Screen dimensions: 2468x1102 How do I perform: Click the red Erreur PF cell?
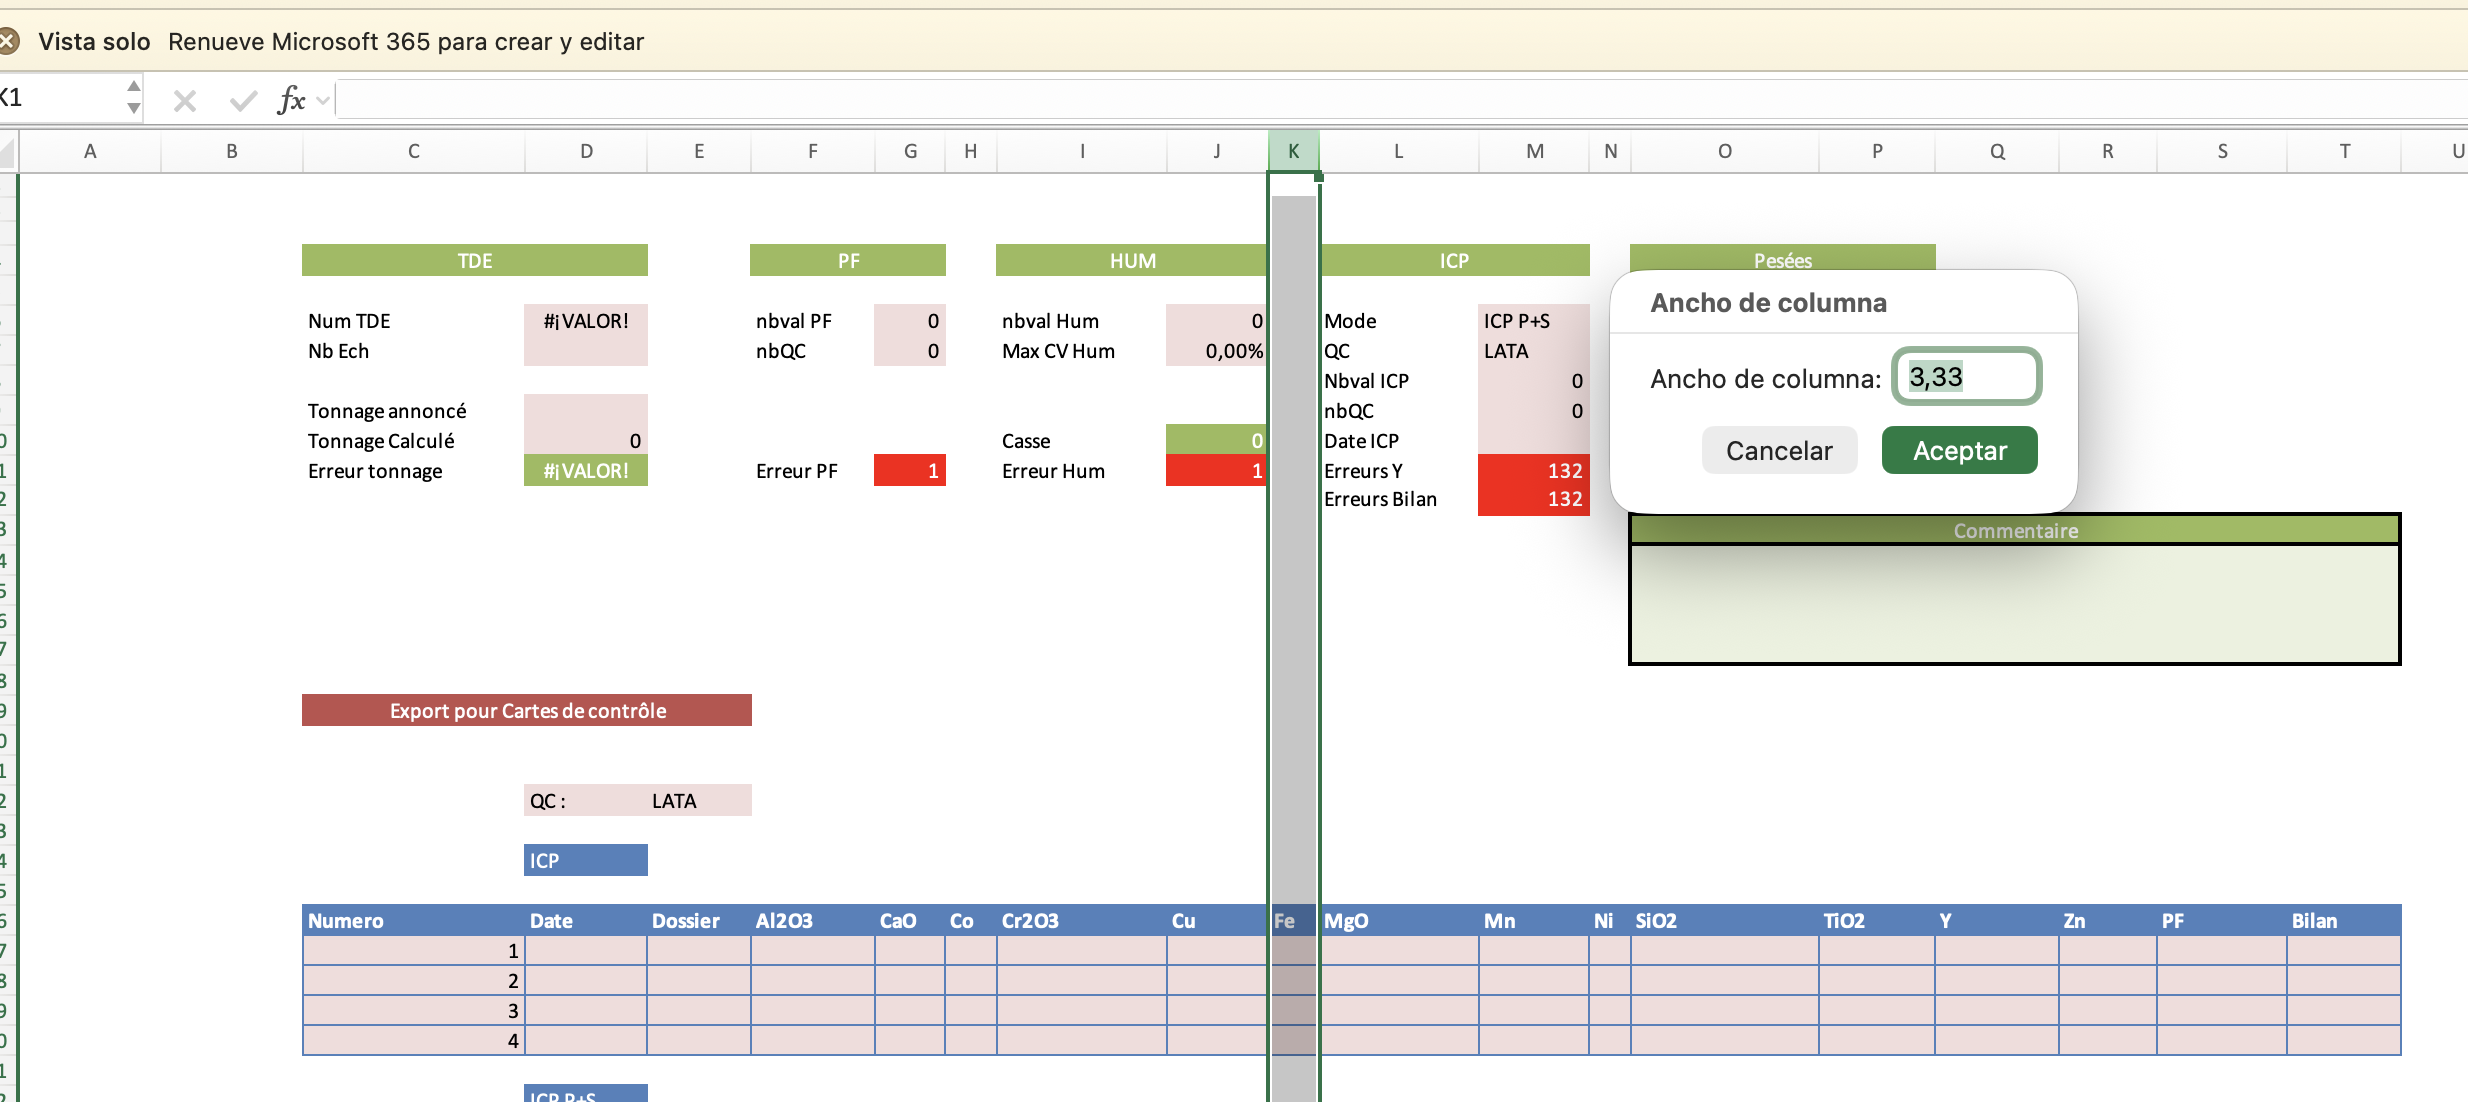[909, 470]
